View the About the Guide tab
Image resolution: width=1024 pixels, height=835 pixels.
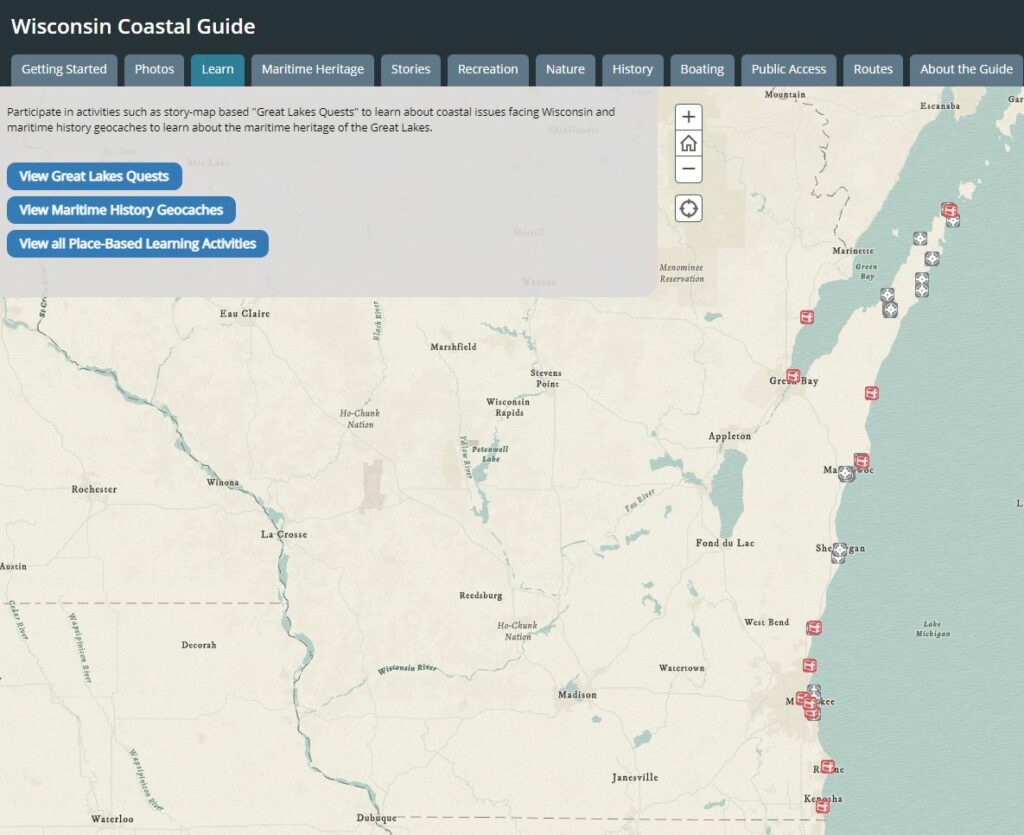coord(965,69)
